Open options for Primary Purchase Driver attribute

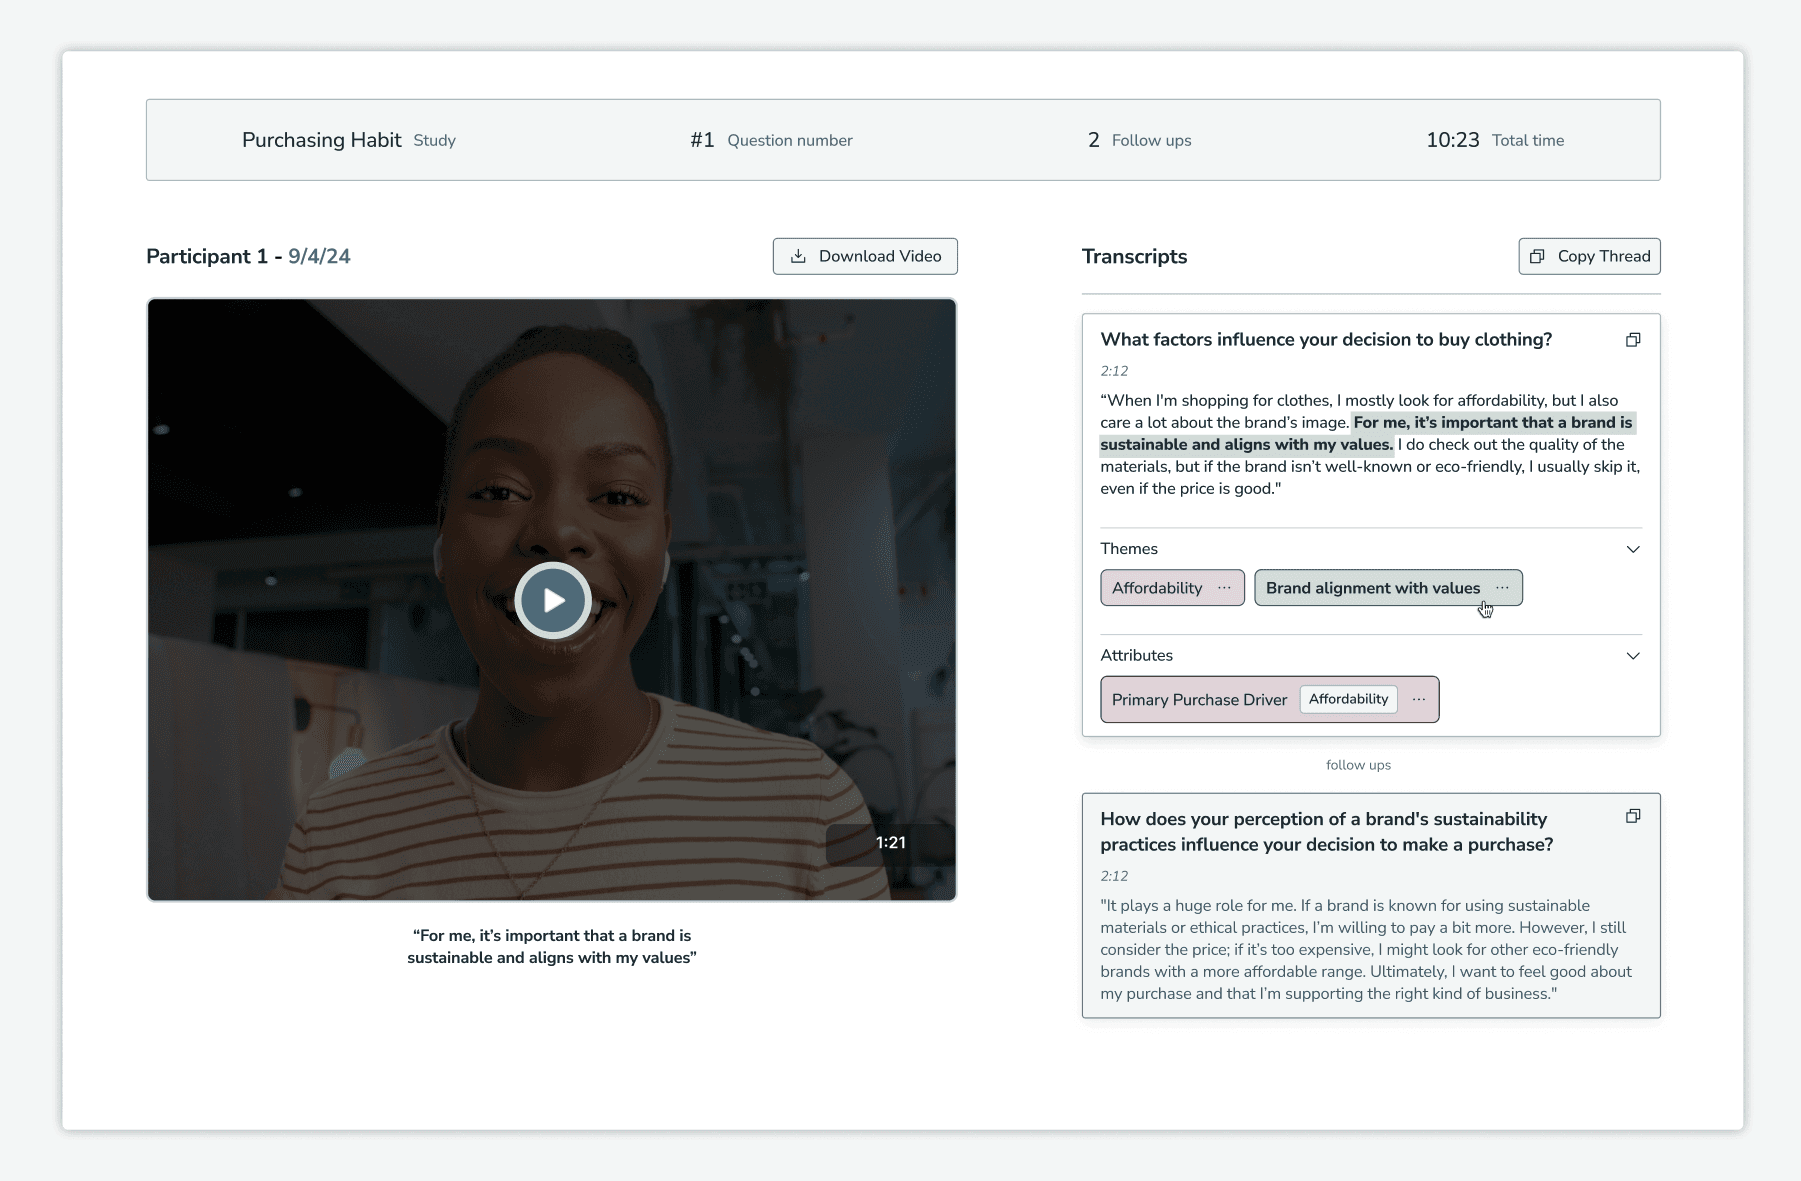pos(1418,699)
